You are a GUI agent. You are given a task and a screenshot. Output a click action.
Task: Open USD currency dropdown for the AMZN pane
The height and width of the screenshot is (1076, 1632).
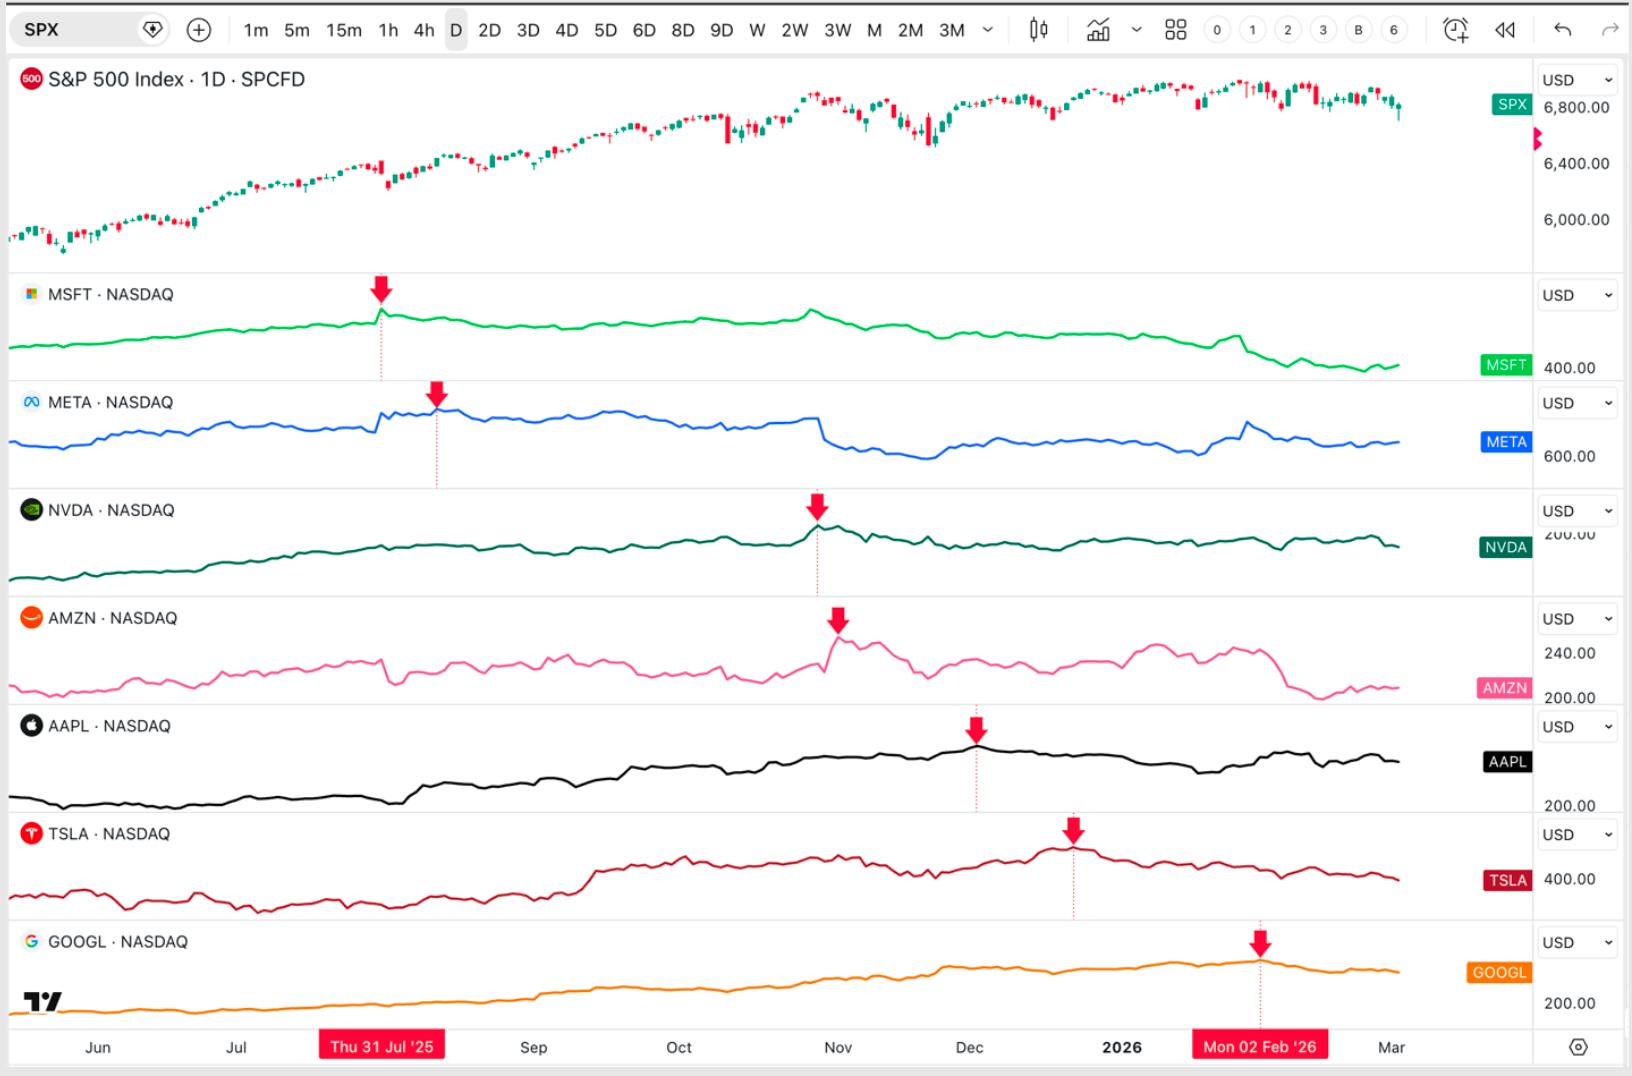(1577, 619)
